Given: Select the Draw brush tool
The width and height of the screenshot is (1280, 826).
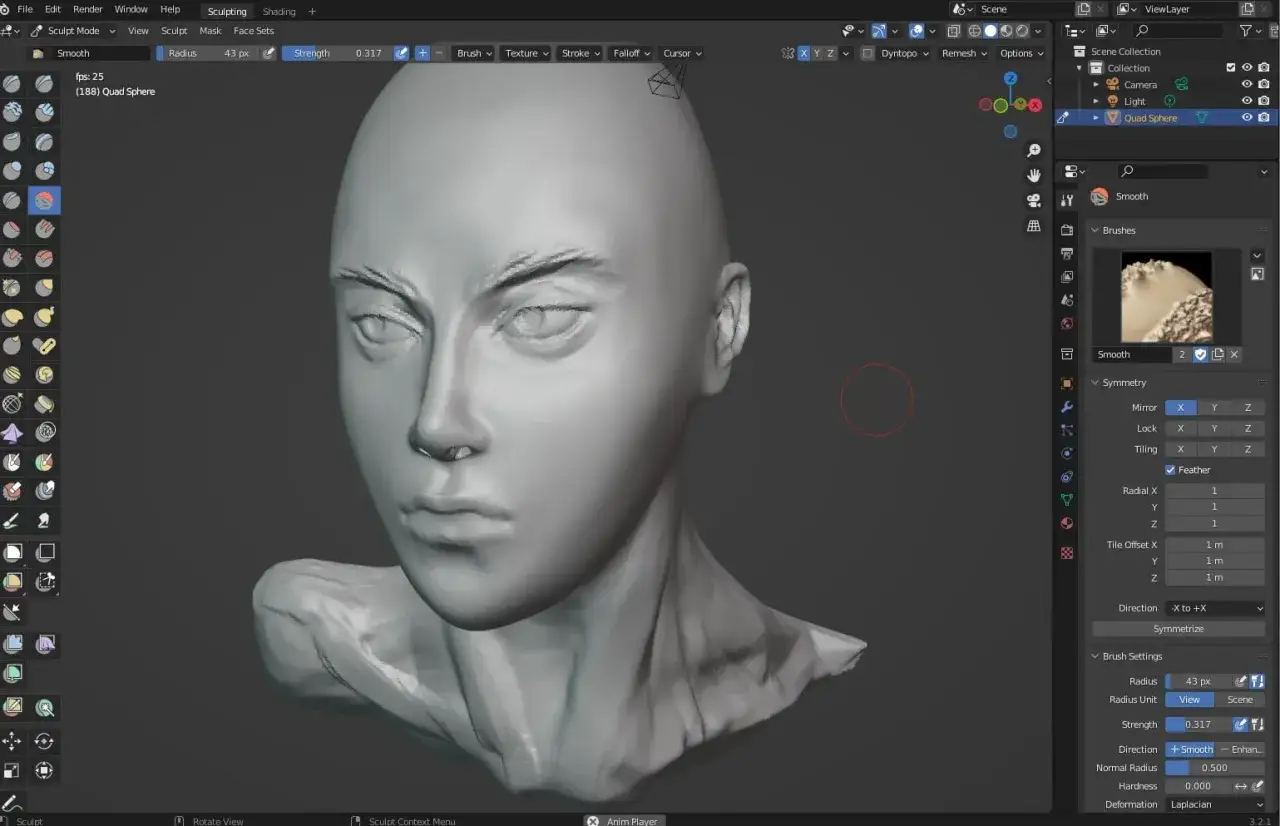Looking at the screenshot, I should [x=12, y=84].
